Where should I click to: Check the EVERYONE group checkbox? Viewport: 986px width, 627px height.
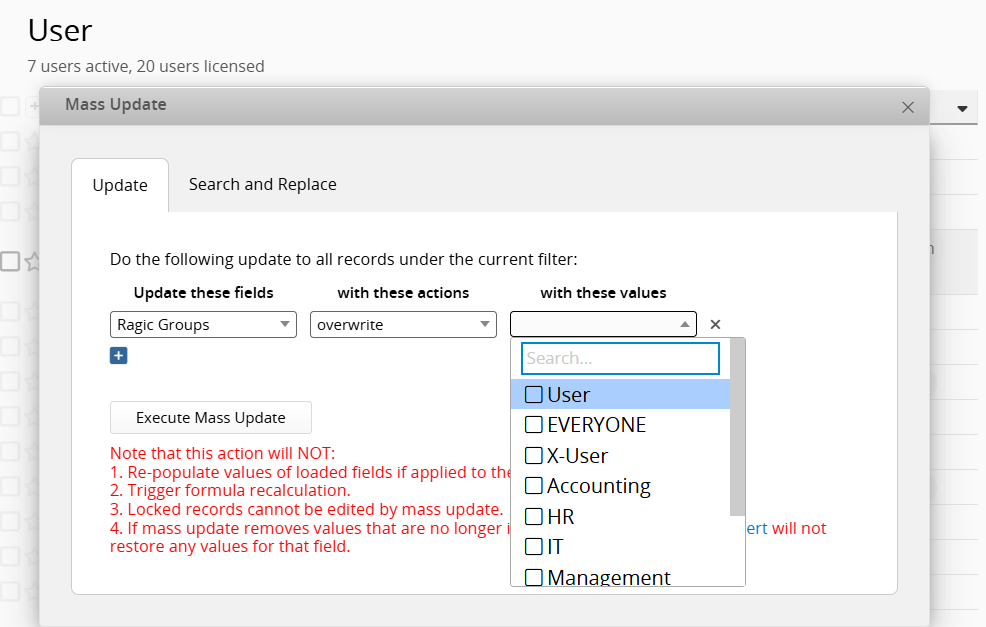coord(534,425)
